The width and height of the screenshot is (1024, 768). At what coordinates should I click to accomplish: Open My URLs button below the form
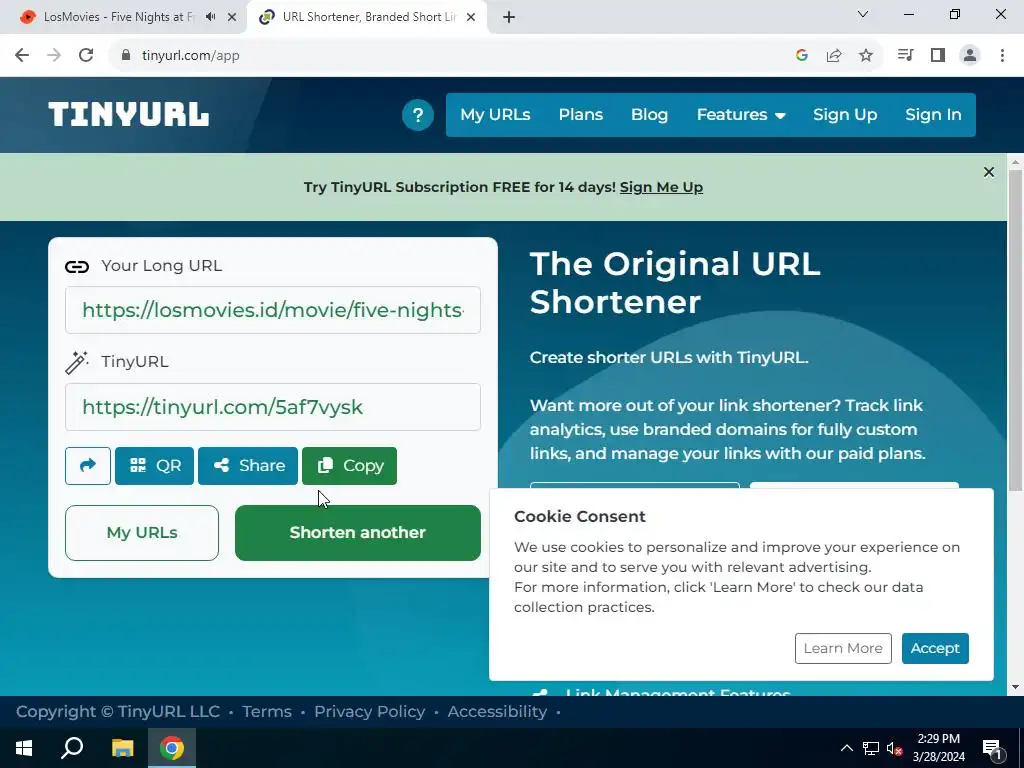[142, 533]
